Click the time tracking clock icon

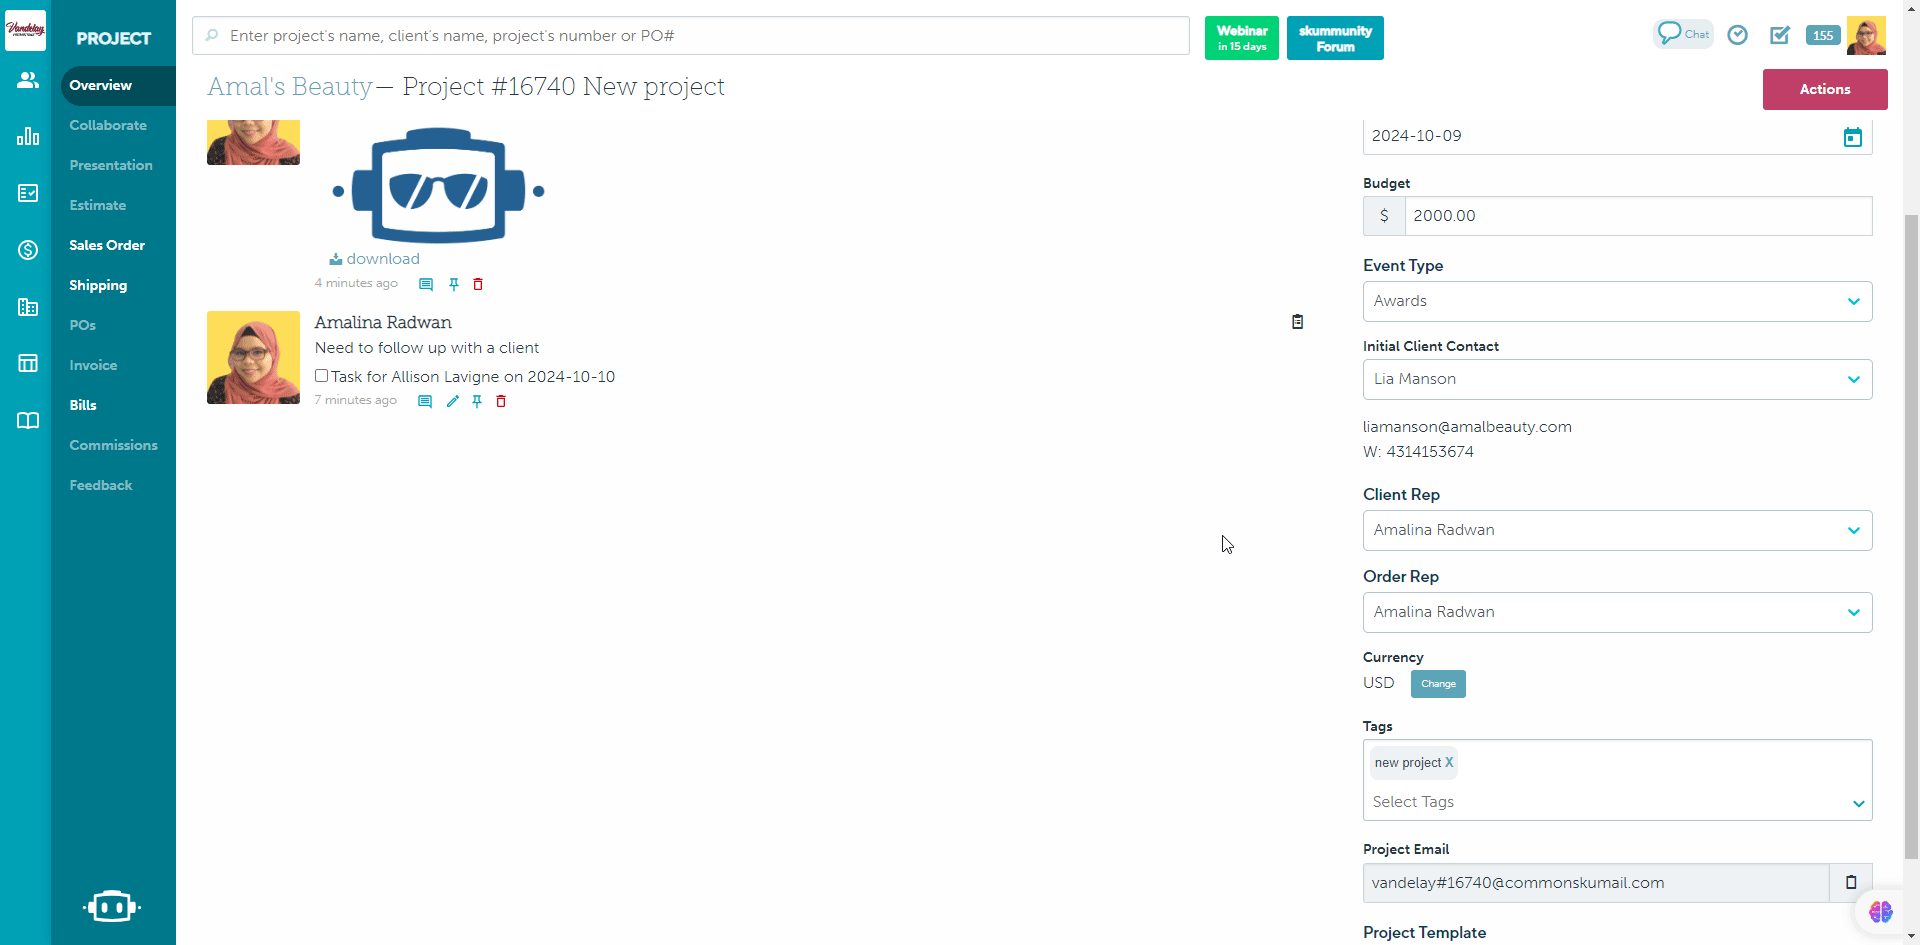tap(1738, 34)
